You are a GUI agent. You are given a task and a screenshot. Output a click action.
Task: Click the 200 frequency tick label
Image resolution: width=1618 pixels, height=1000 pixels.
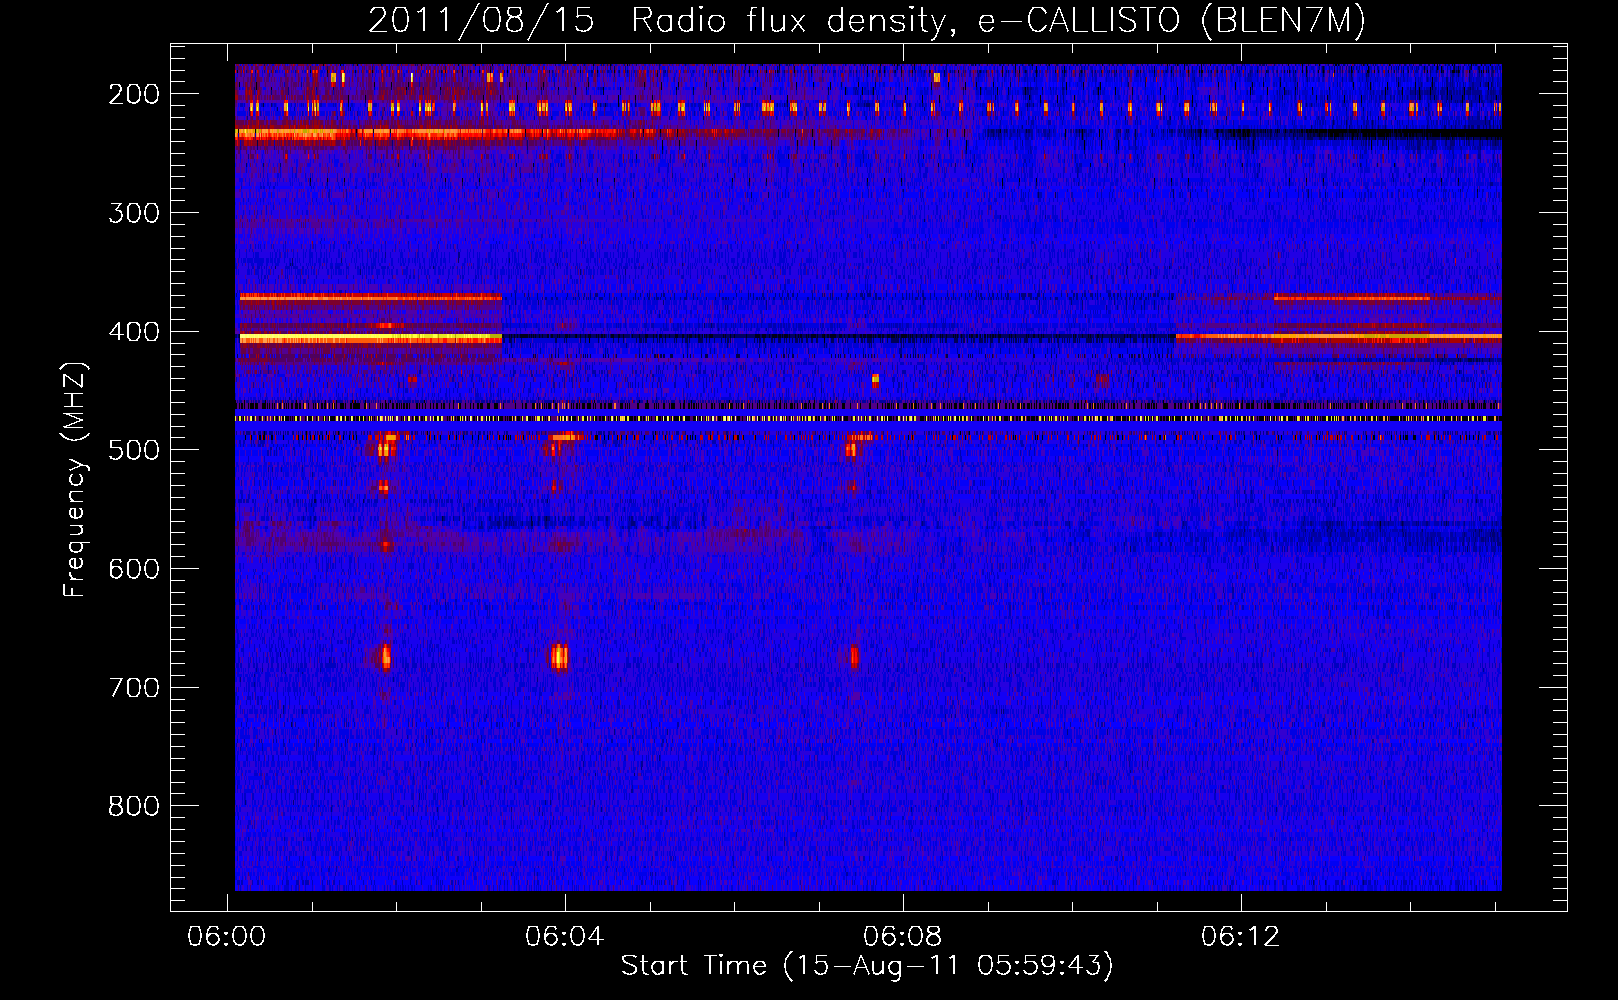pos(134,94)
